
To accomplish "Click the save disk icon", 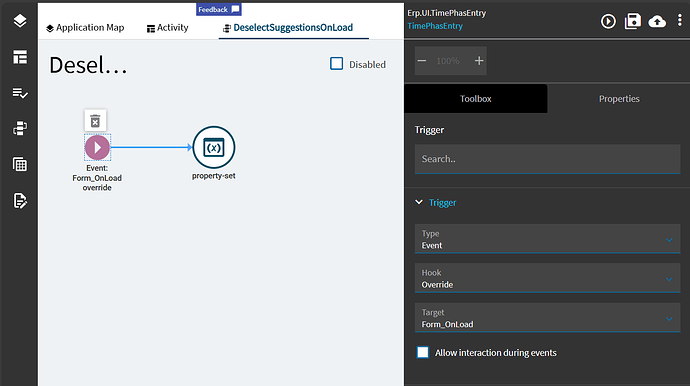I will [x=633, y=21].
